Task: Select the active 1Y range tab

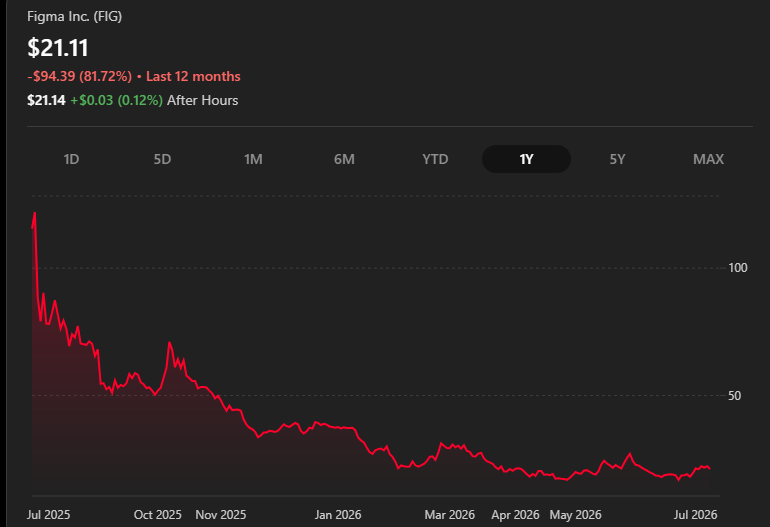Action: click(526, 159)
